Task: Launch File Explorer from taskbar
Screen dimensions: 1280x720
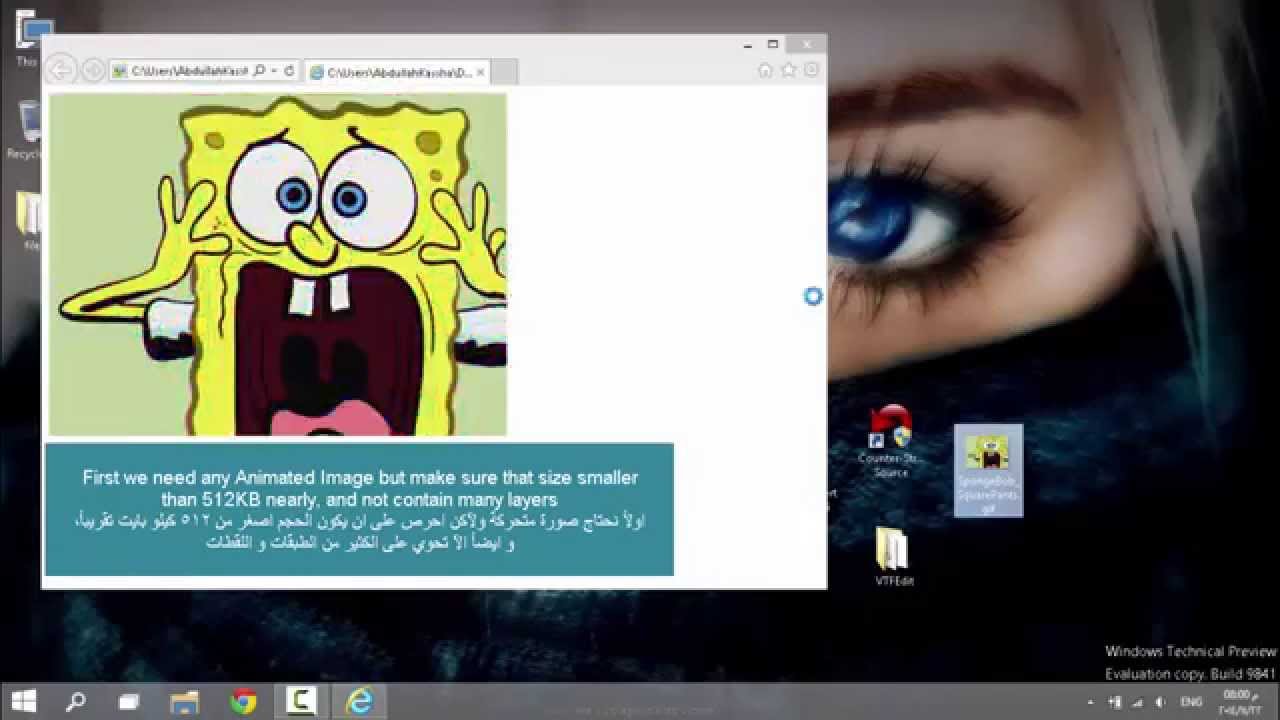Action: 185,701
